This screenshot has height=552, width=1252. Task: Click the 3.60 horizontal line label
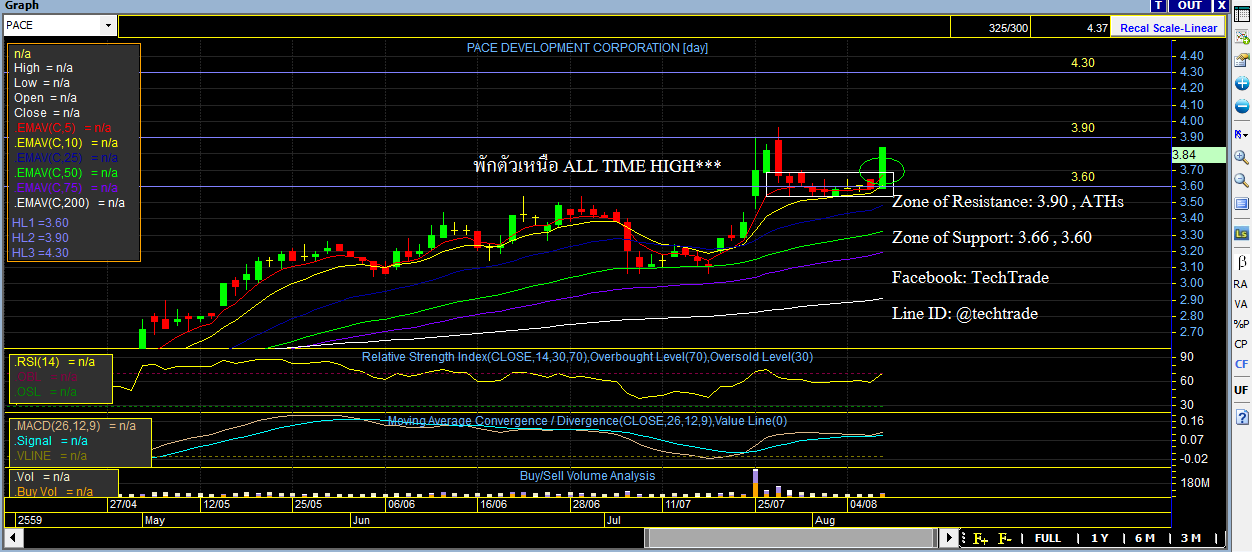pos(1082,176)
